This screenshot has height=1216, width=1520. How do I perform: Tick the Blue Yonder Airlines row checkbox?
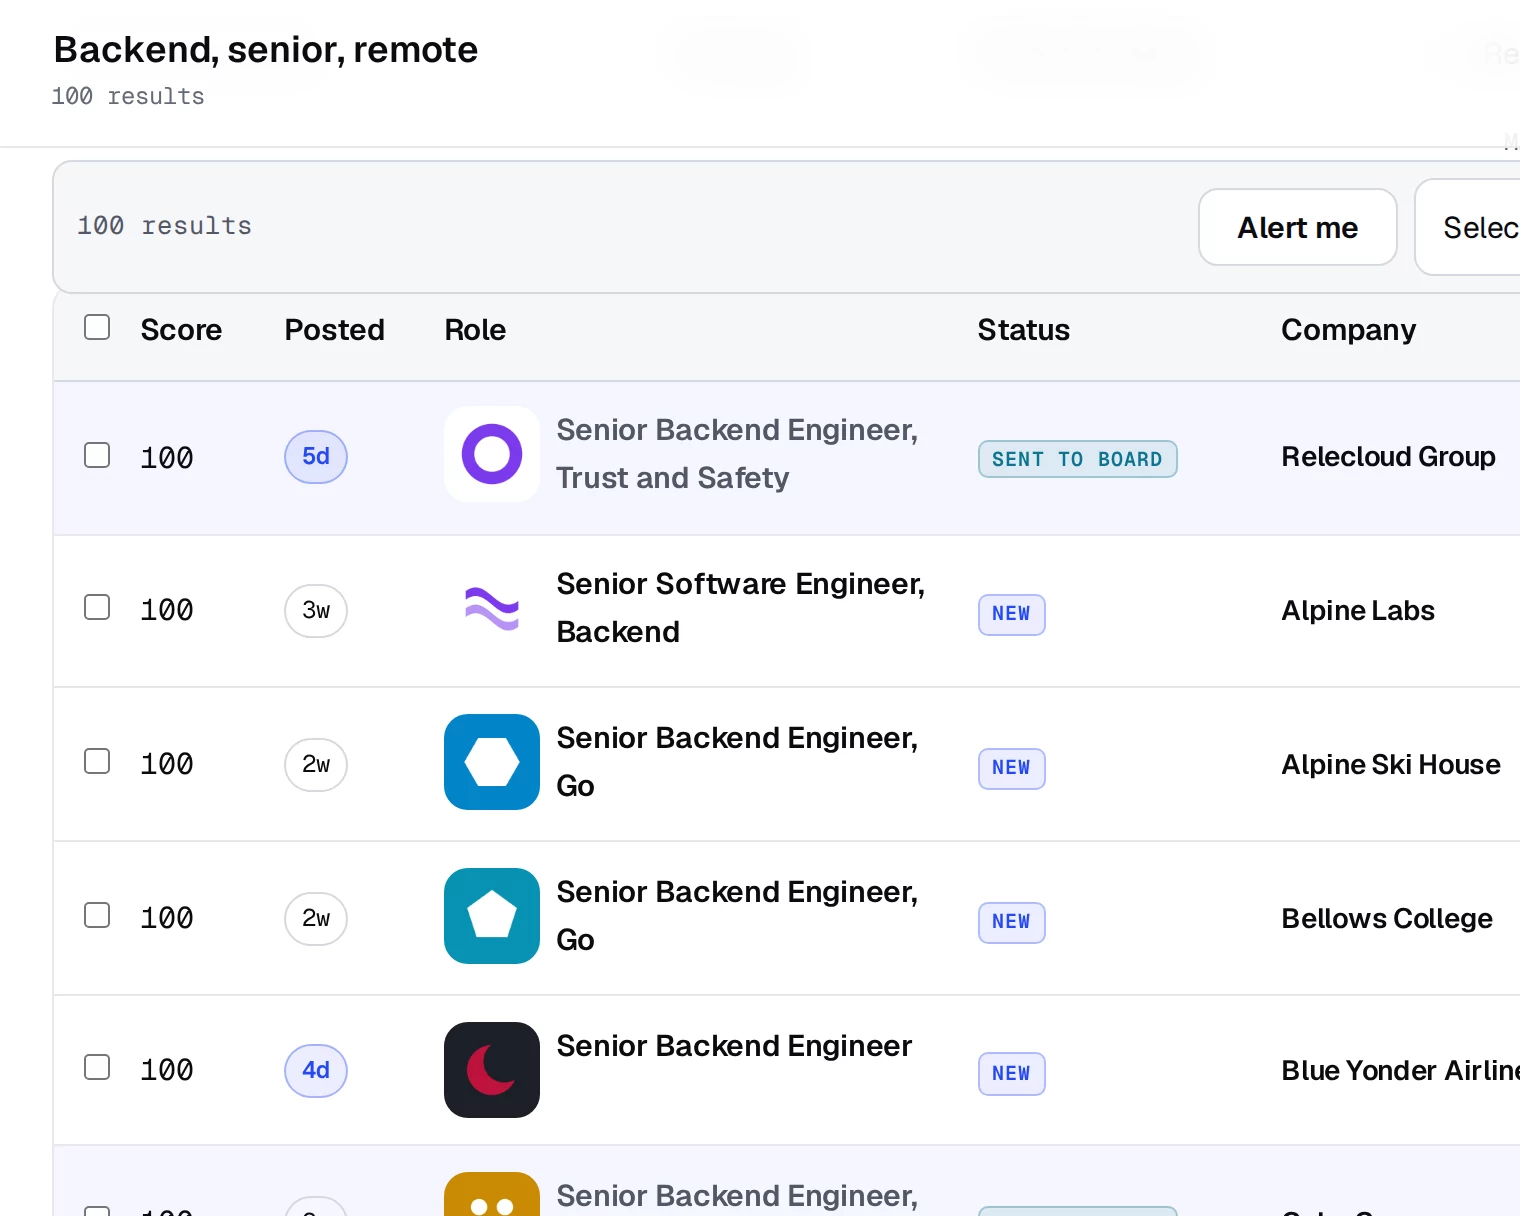point(97,1067)
